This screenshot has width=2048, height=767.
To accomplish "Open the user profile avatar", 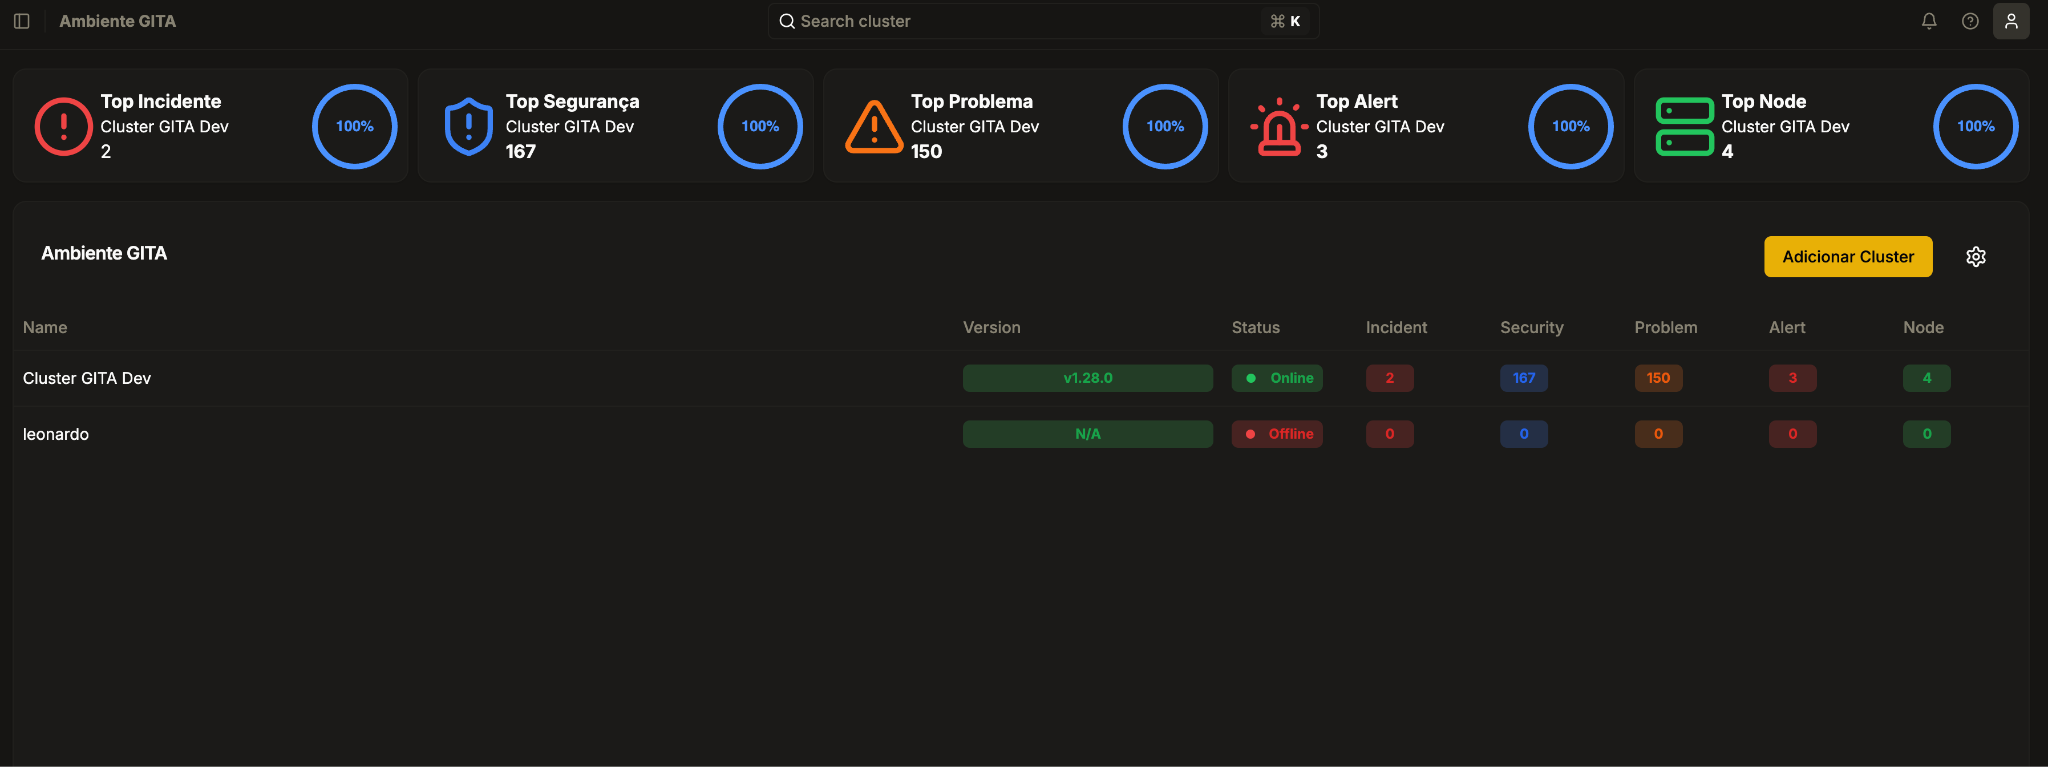I will tap(2011, 21).
